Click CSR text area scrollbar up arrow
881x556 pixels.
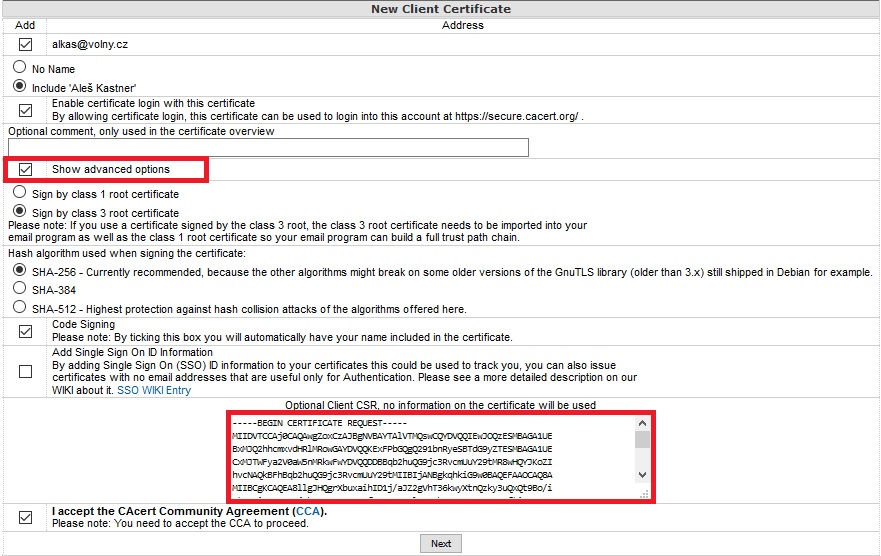[642, 422]
